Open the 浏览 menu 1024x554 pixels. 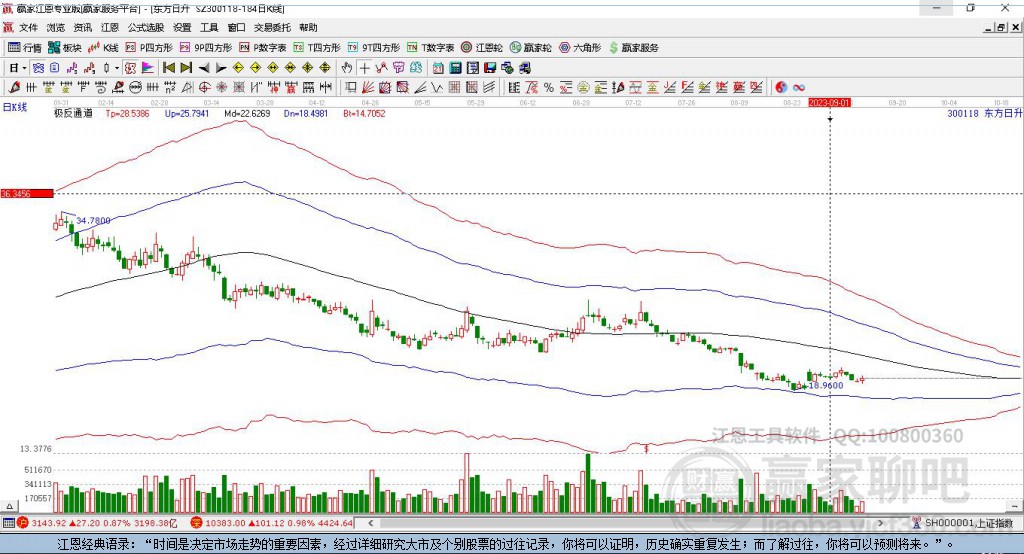tap(56, 27)
